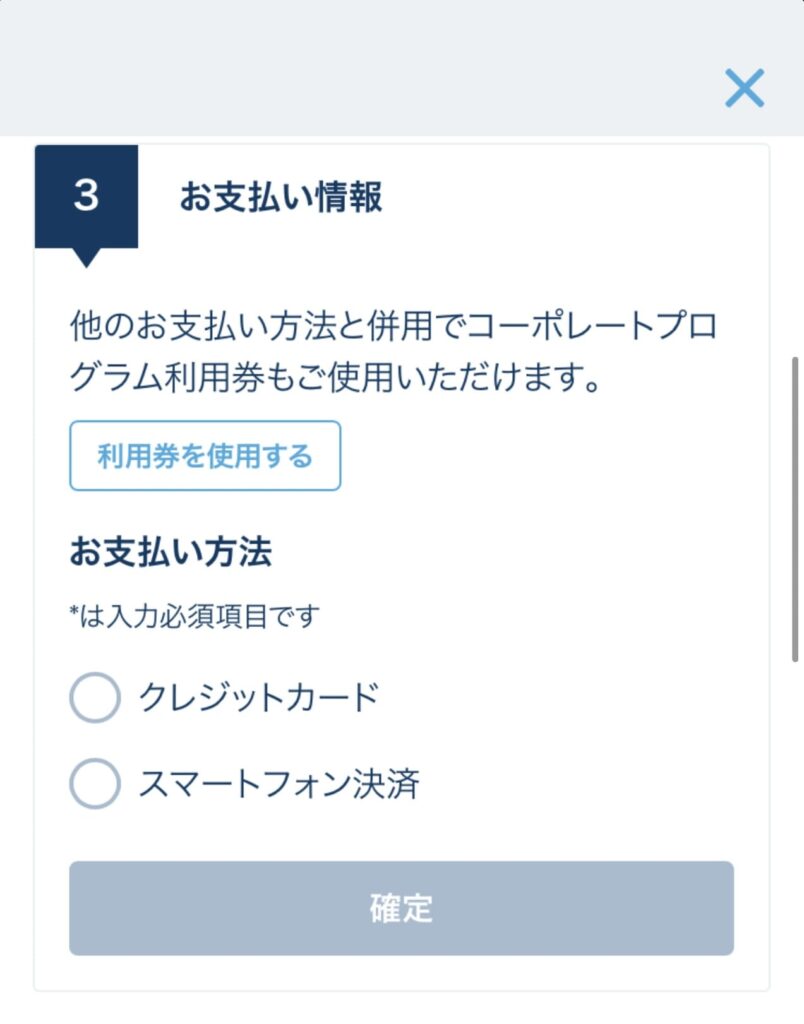Image resolution: width=804 pixels, height=1024 pixels.
Task: Click the クレジットカード option label
Action: pyautogui.click(x=259, y=698)
